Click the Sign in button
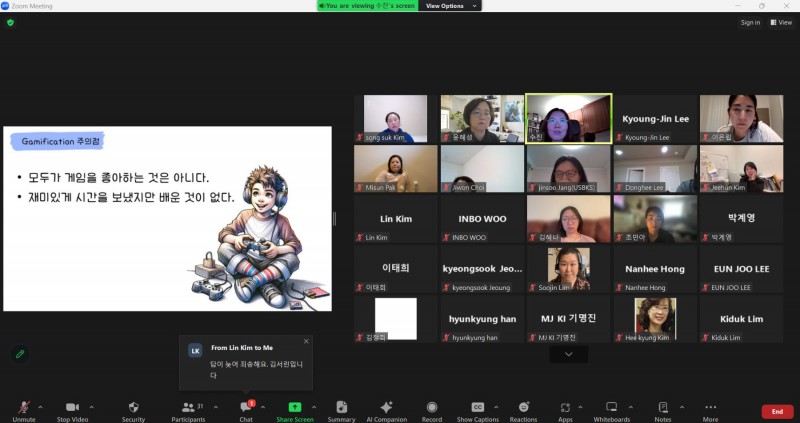This screenshot has height=423, width=800. pos(750,22)
